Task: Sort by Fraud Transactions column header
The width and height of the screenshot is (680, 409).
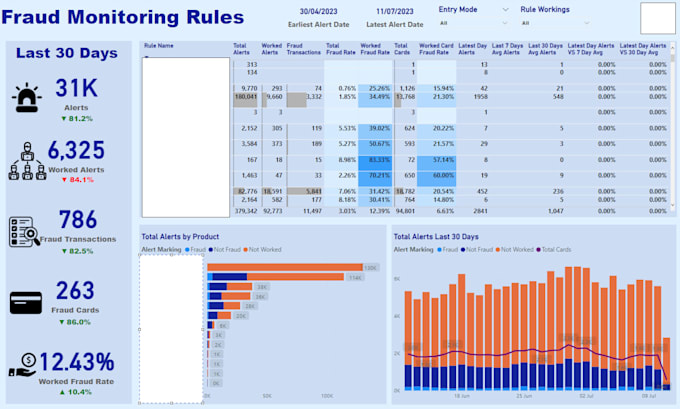Action: coord(304,49)
